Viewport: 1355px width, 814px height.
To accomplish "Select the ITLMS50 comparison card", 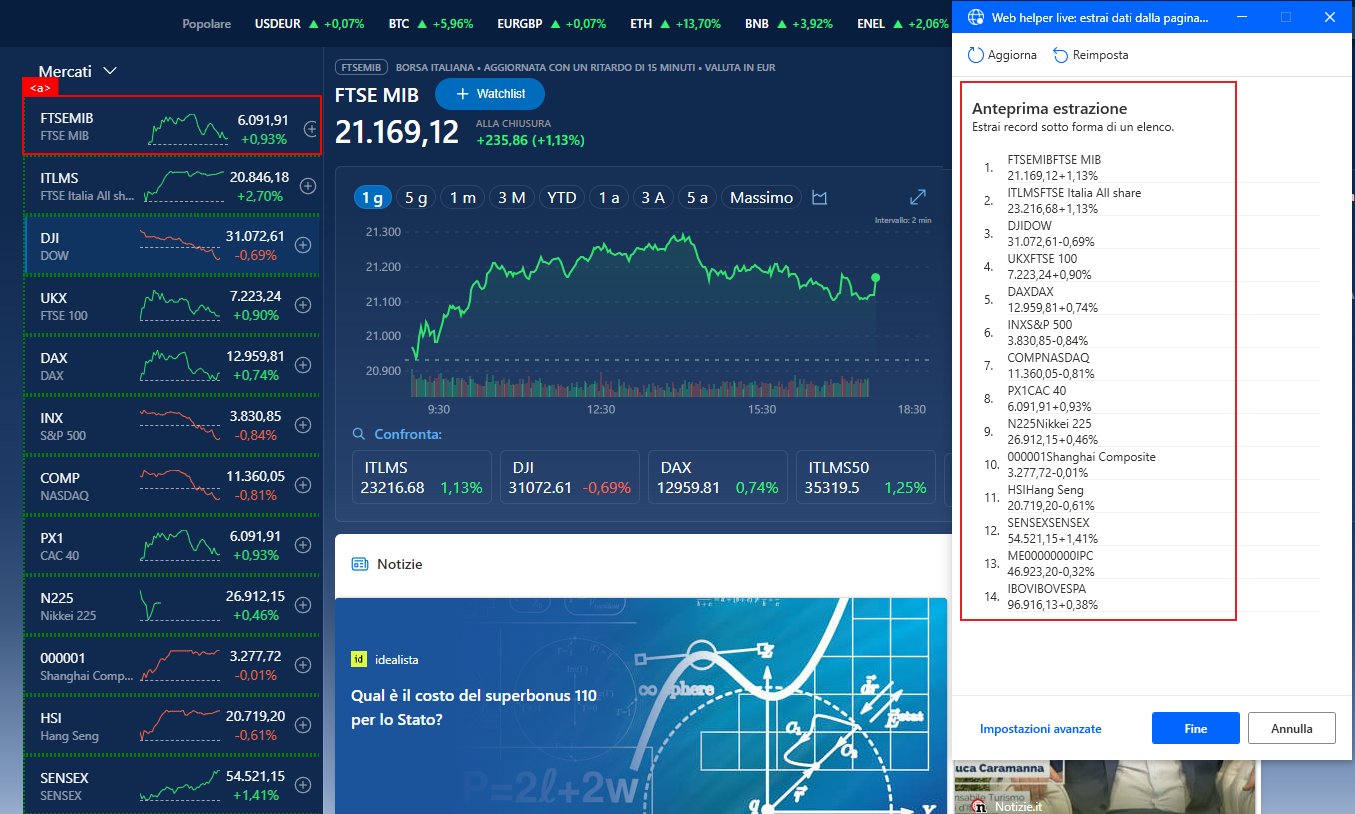I will click(x=865, y=477).
